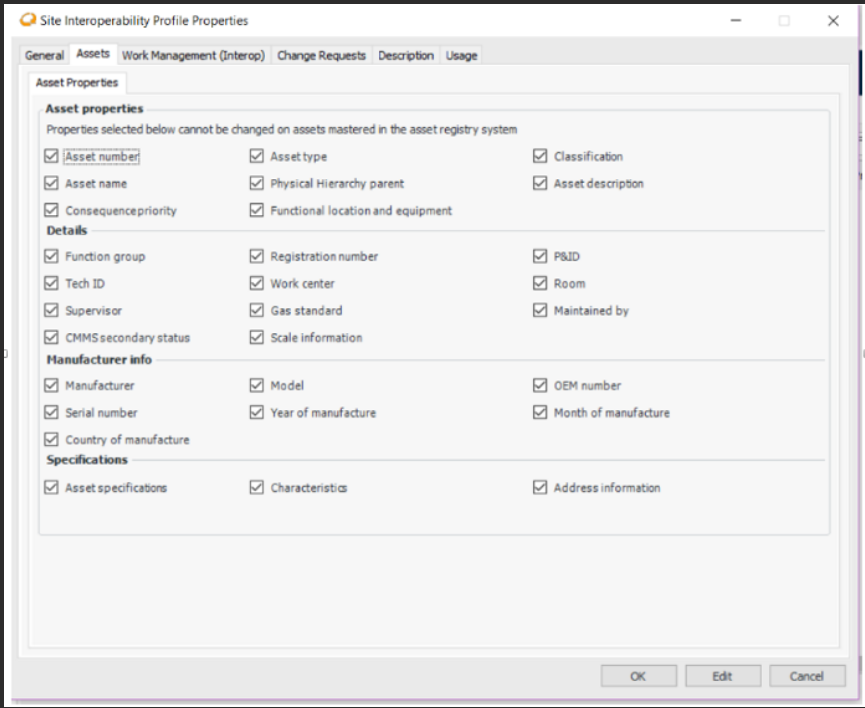865x708 pixels.
Task: Uncheck the Asset specifications checkbox
Action: point(51,487)
